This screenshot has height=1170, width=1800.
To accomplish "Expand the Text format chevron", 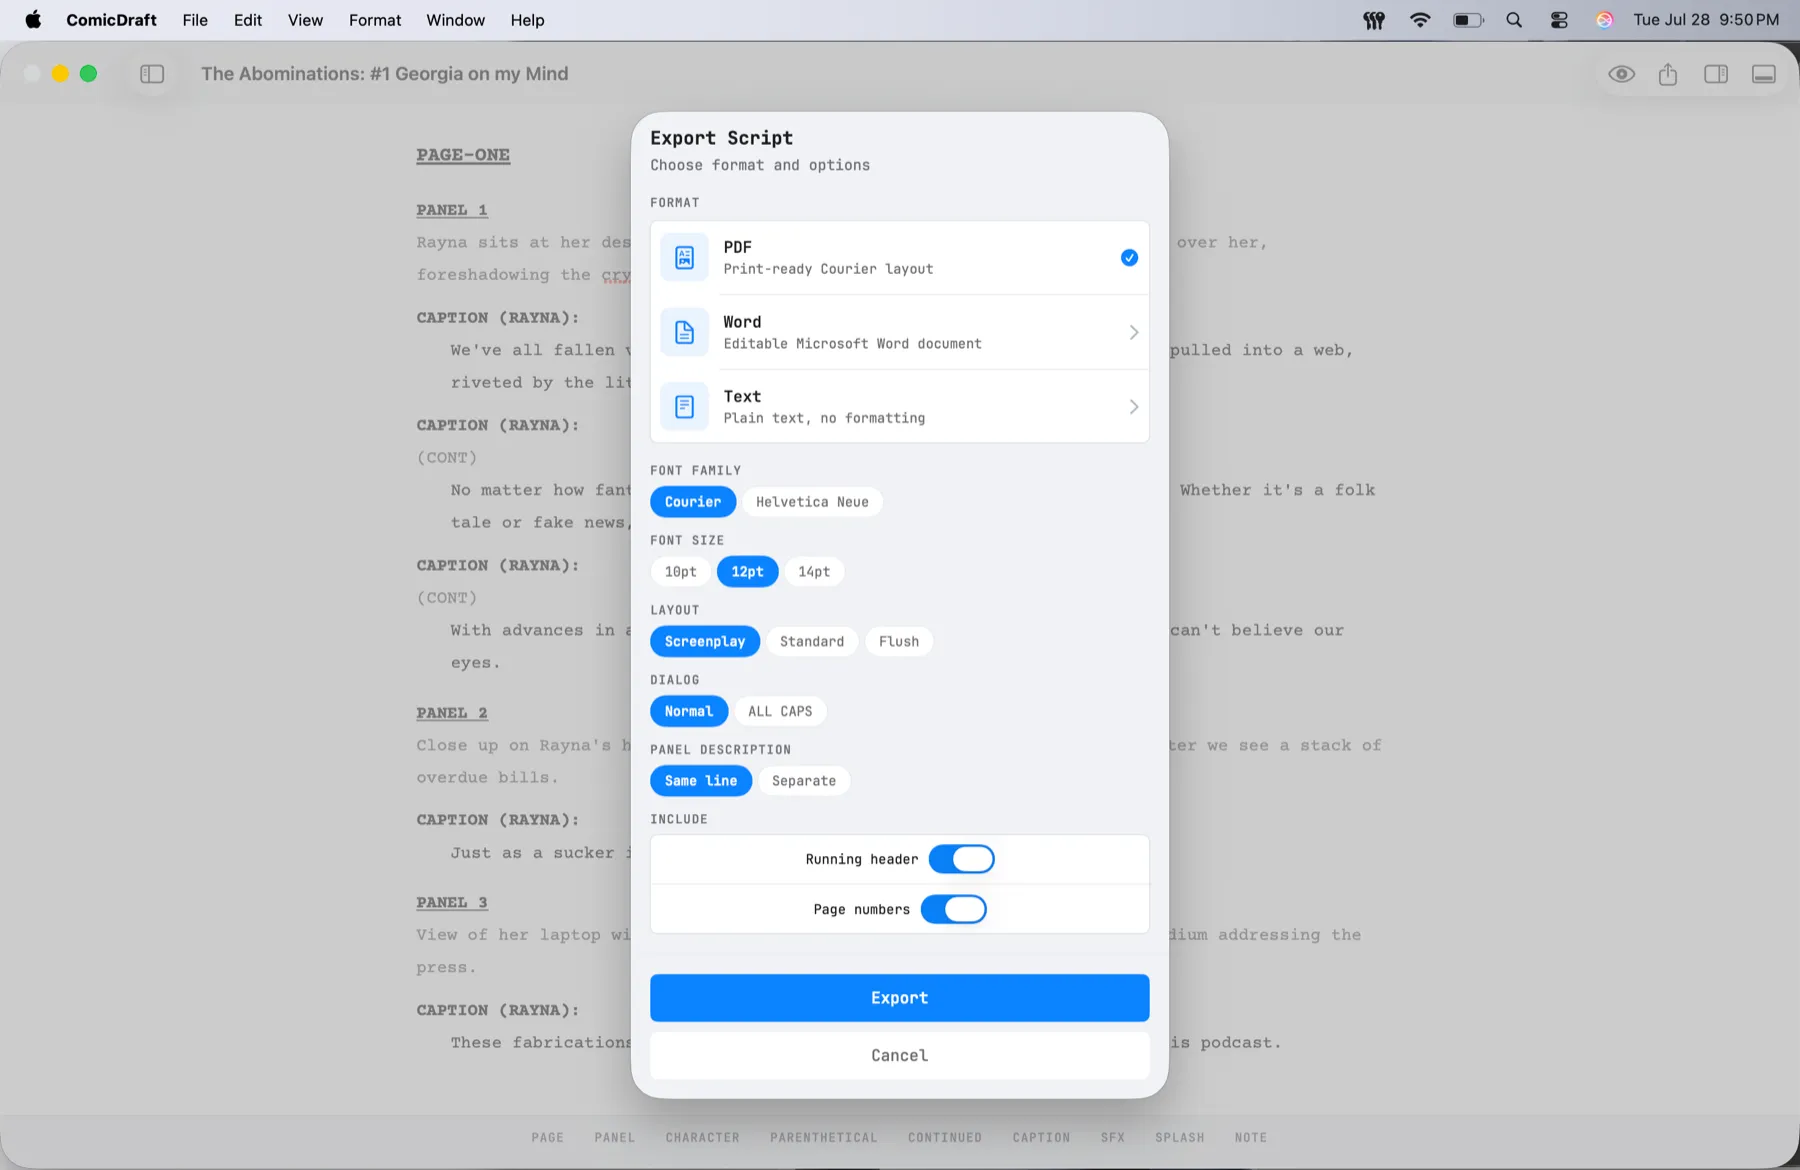I will [x=1133, y=407].
